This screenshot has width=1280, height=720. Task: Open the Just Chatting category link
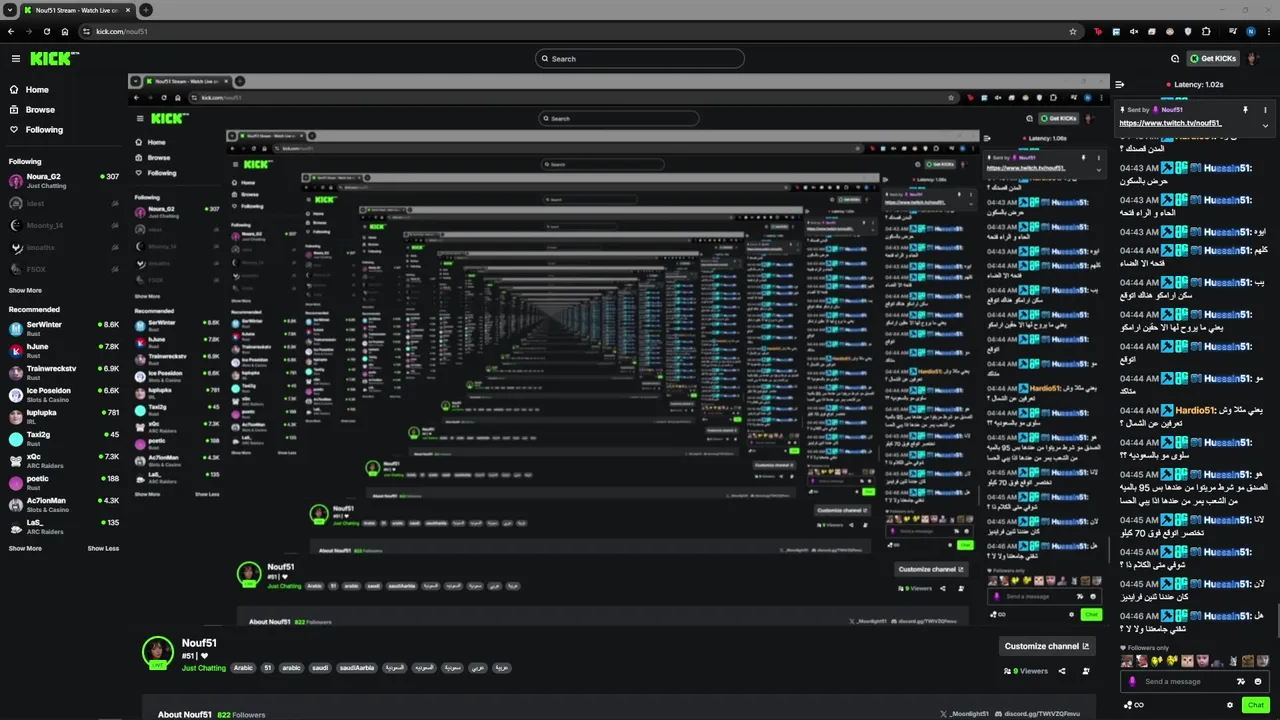[204, 668]
